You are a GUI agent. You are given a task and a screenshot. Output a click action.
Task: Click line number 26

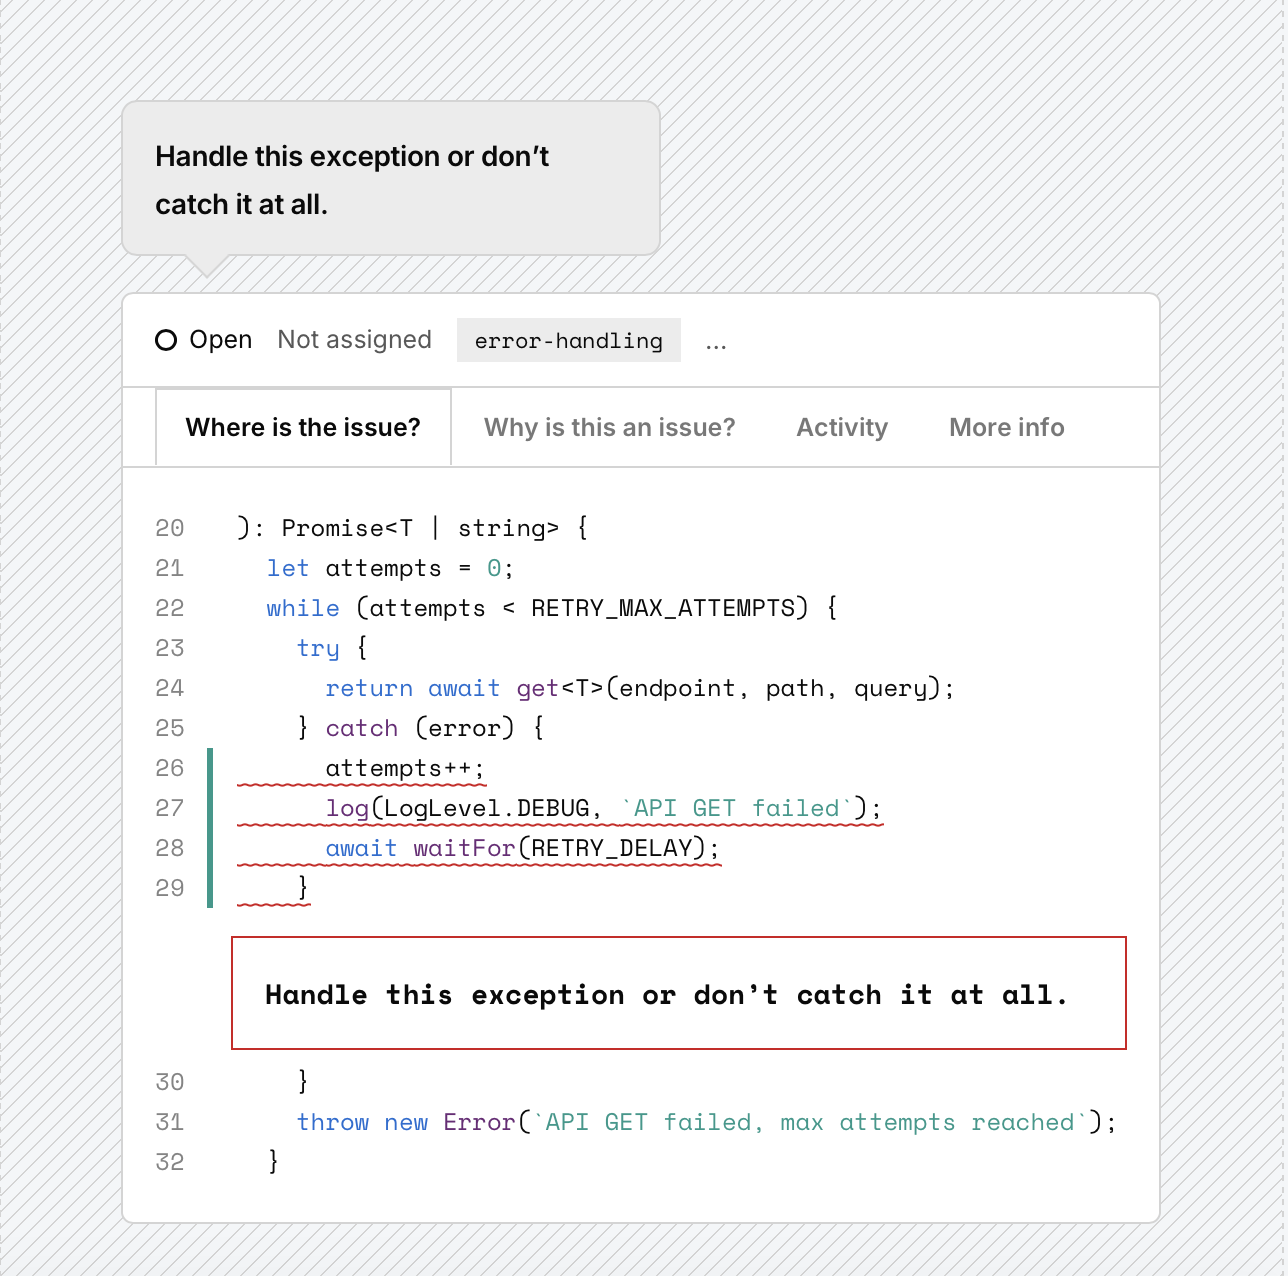coord(170,768)
